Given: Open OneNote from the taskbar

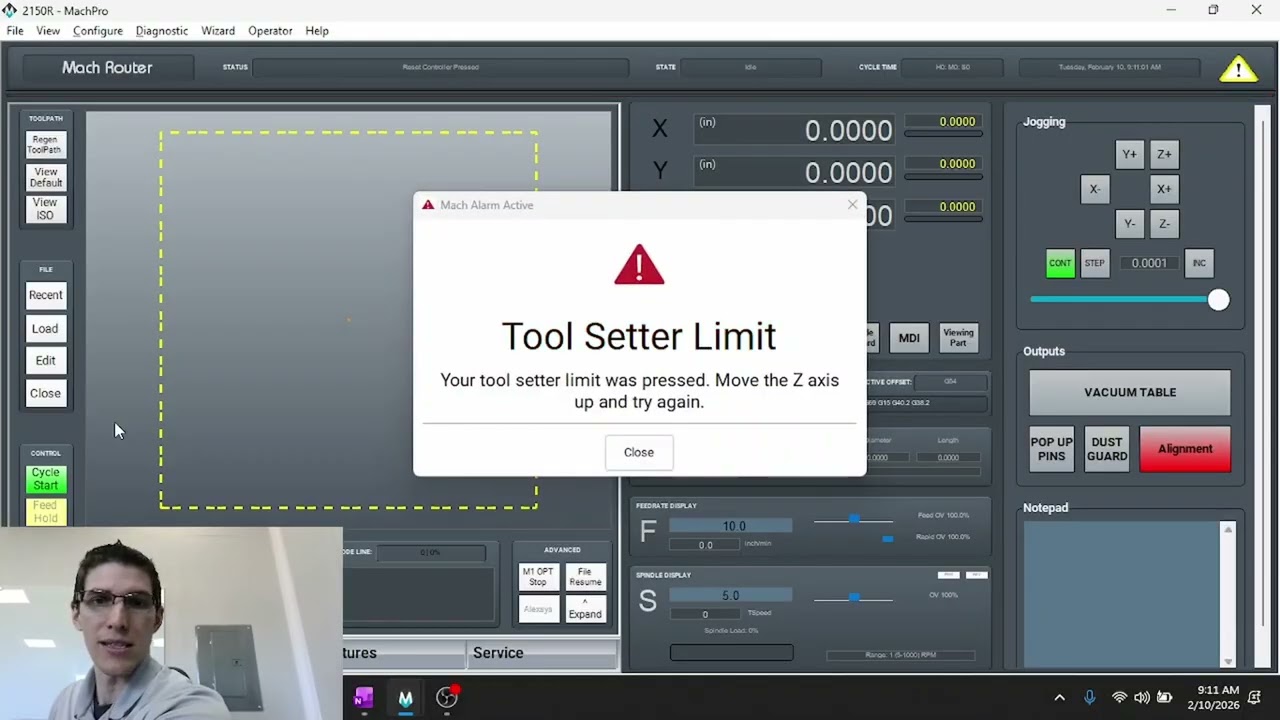Looking at the screenshot, I should pos(363,697).
